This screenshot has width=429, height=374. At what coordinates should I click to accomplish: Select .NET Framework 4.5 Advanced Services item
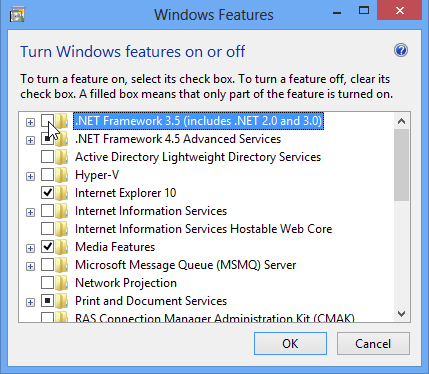(178, 139)
